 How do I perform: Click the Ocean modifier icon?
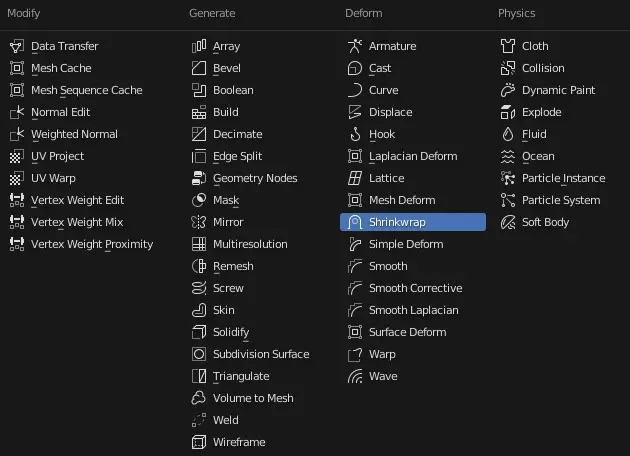pyautogui.click(x=508, y=156)
